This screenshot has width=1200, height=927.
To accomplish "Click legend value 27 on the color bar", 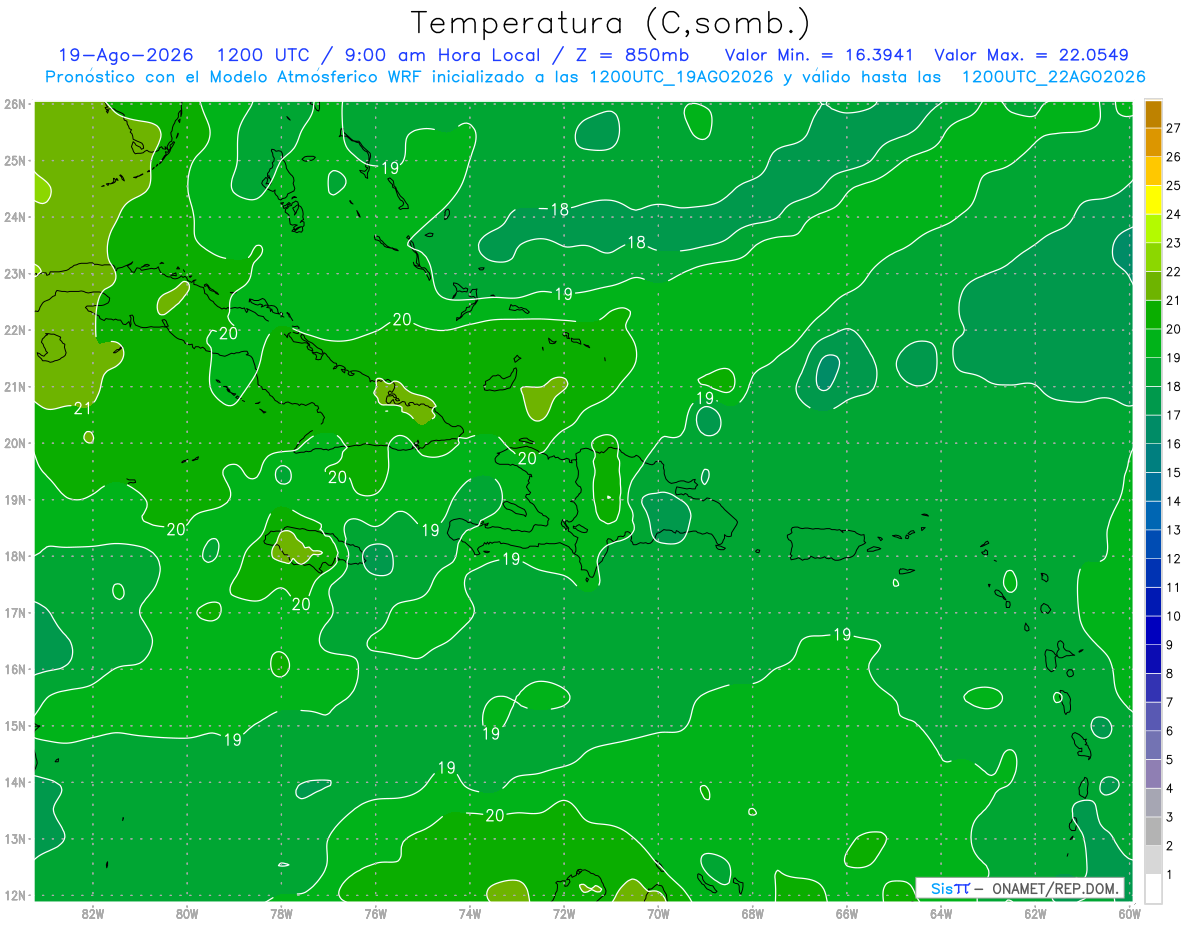I will coord(1174,127).
